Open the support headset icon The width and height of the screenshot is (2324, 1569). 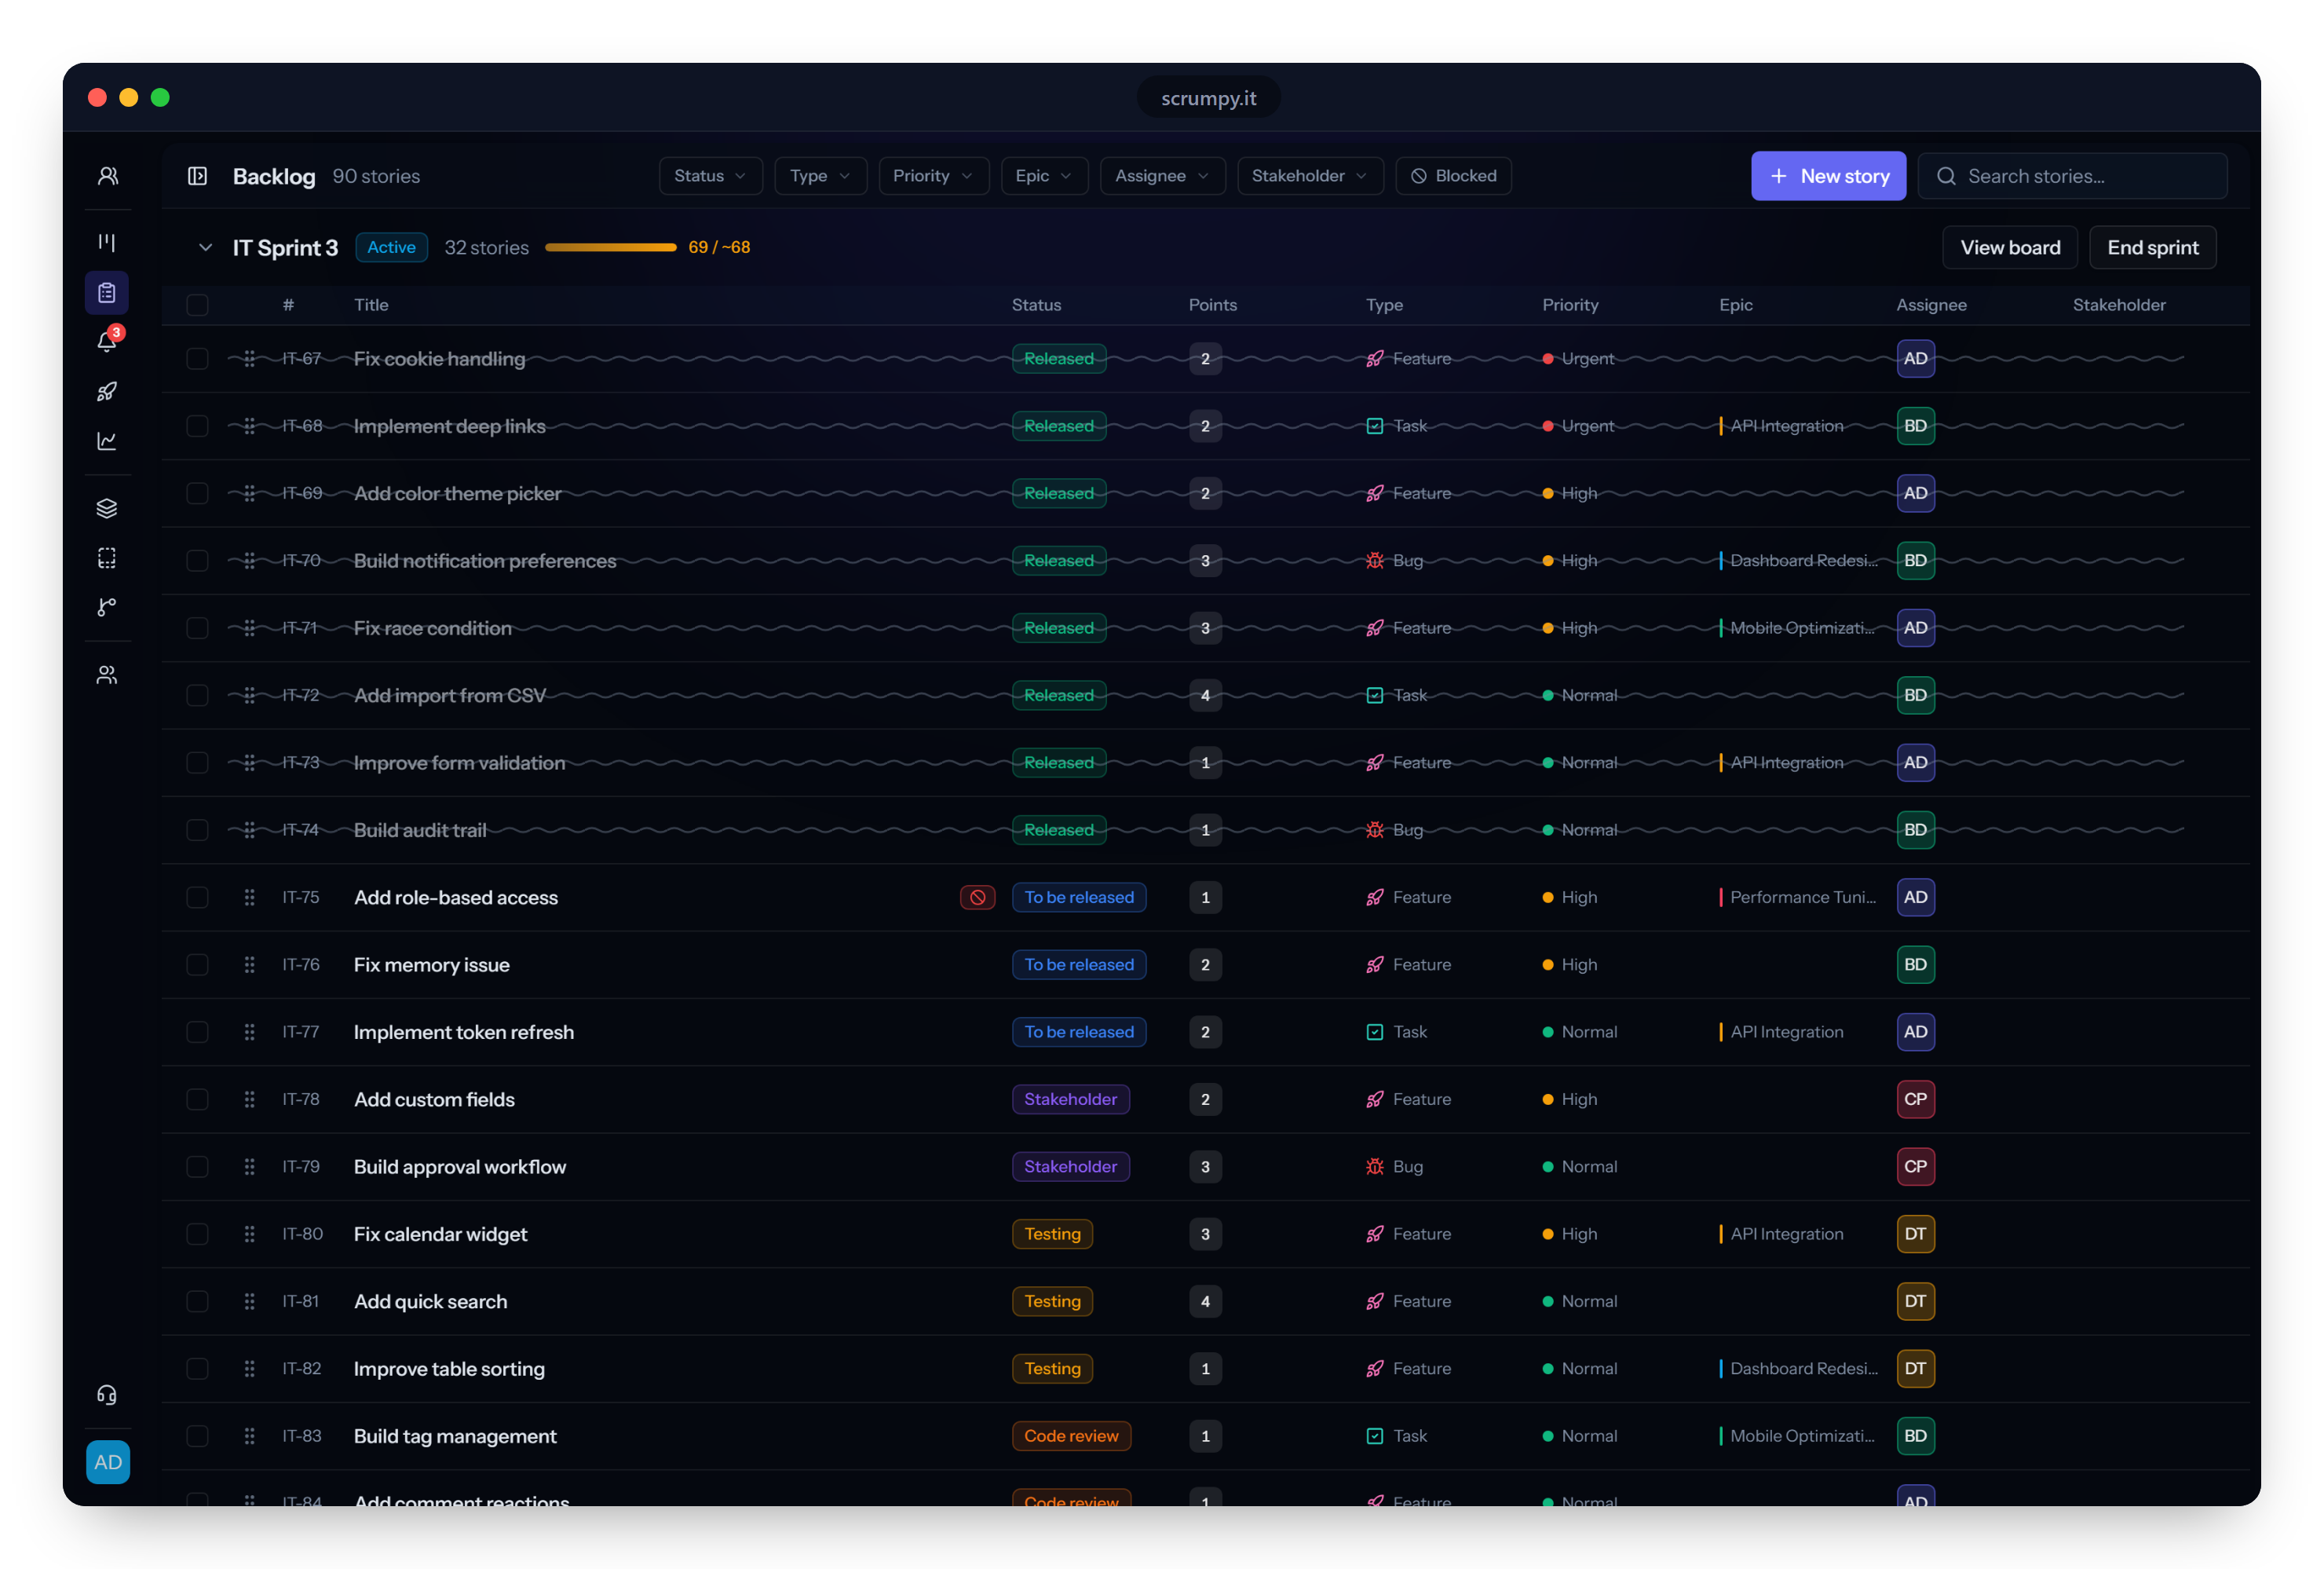click(107, 1394)
